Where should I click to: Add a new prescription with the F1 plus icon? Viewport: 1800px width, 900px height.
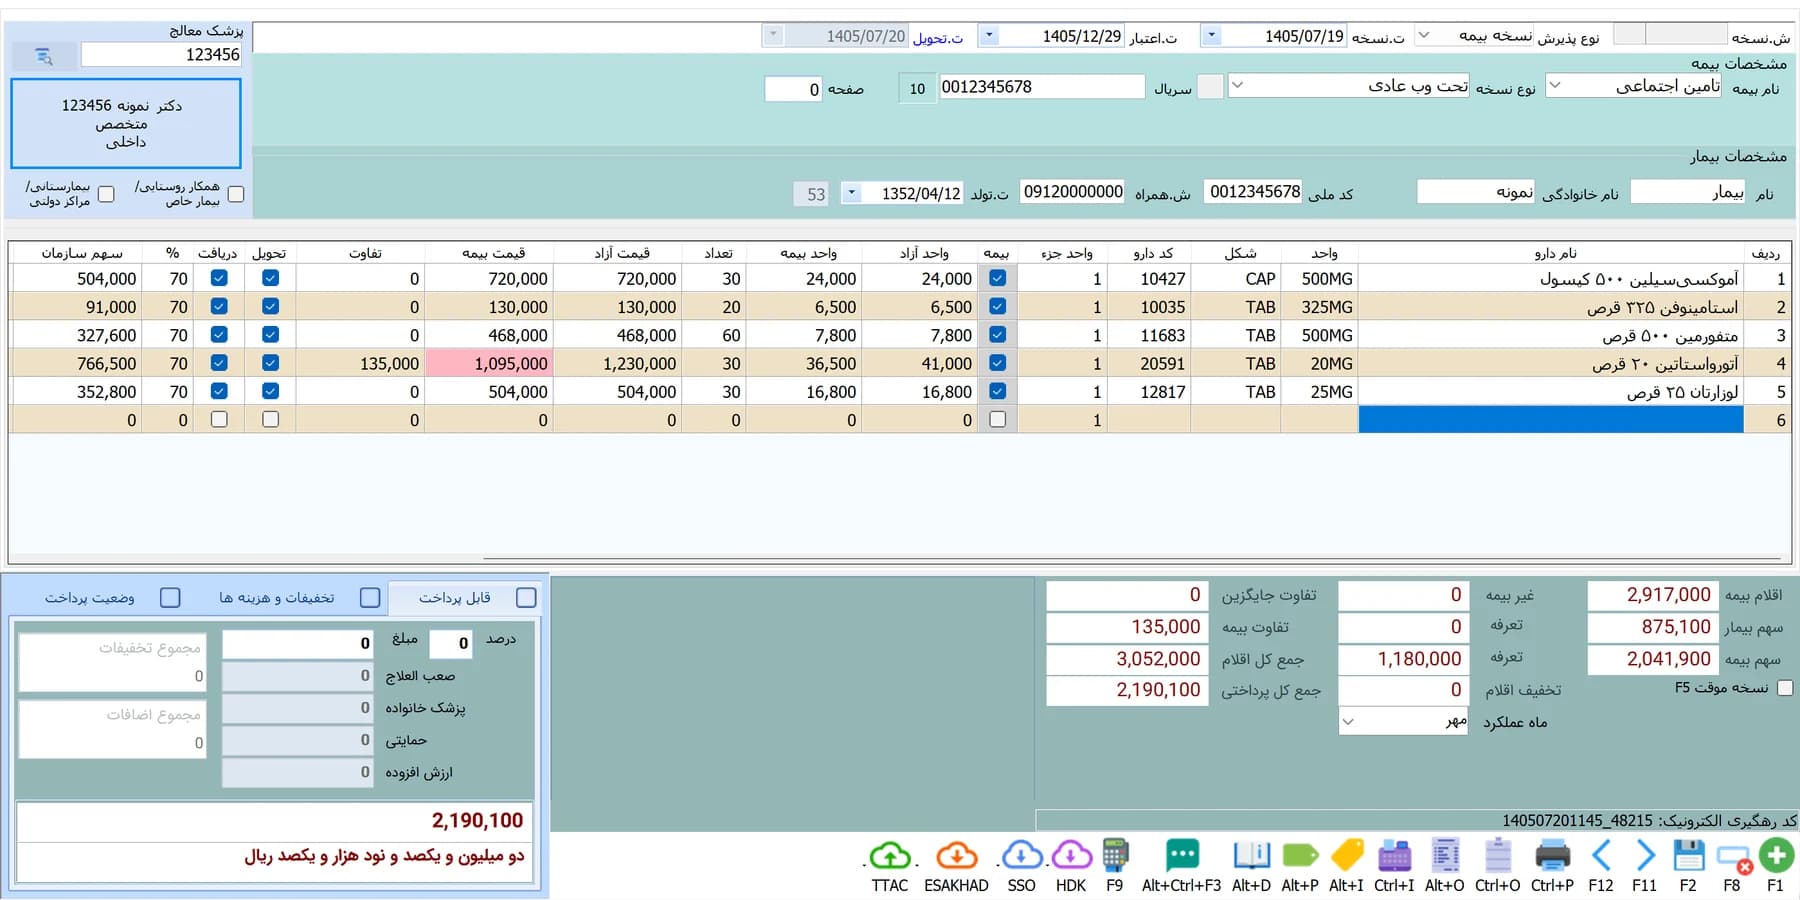pyautogui.click(x=1776, y=856)
